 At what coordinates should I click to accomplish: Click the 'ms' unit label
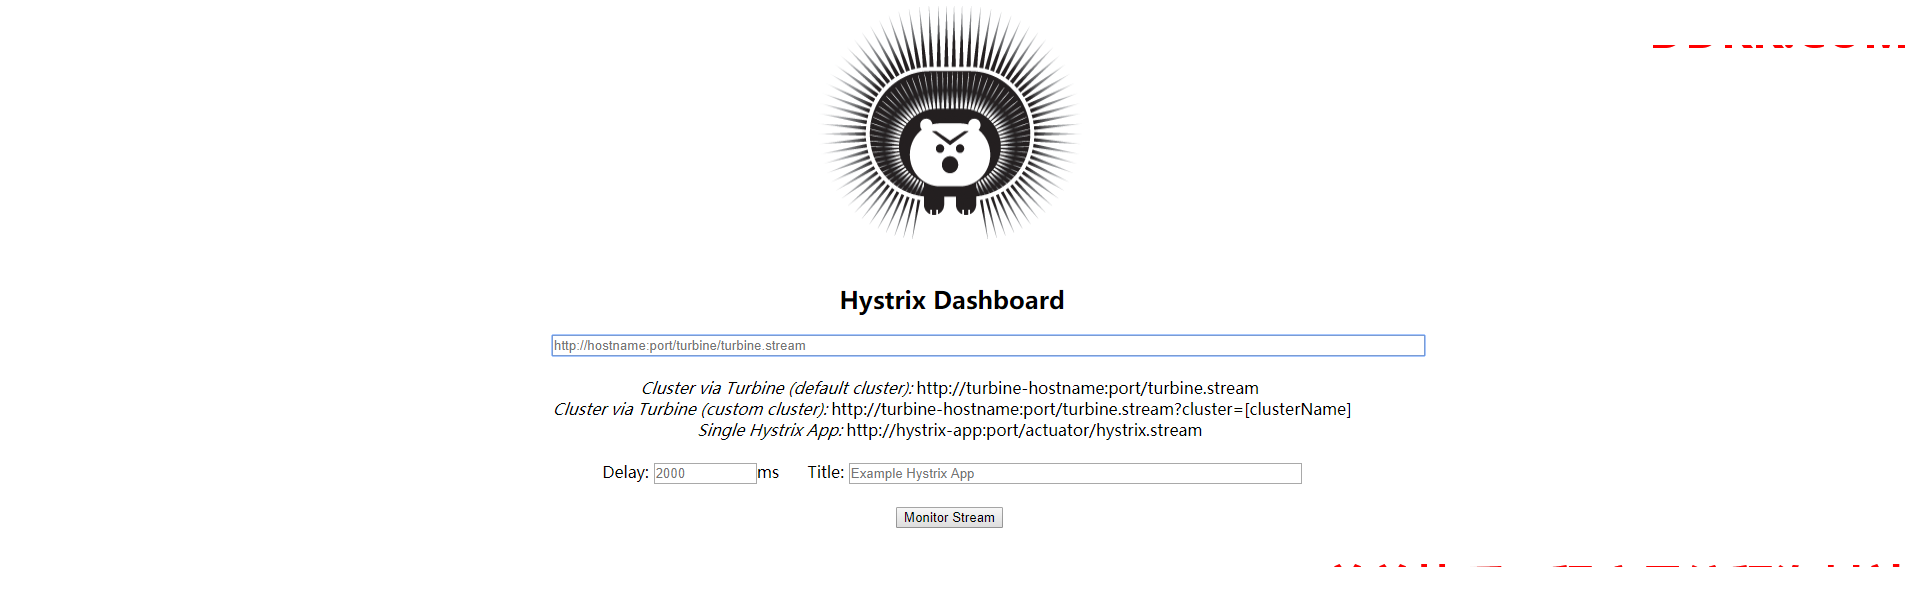point(768,472)
